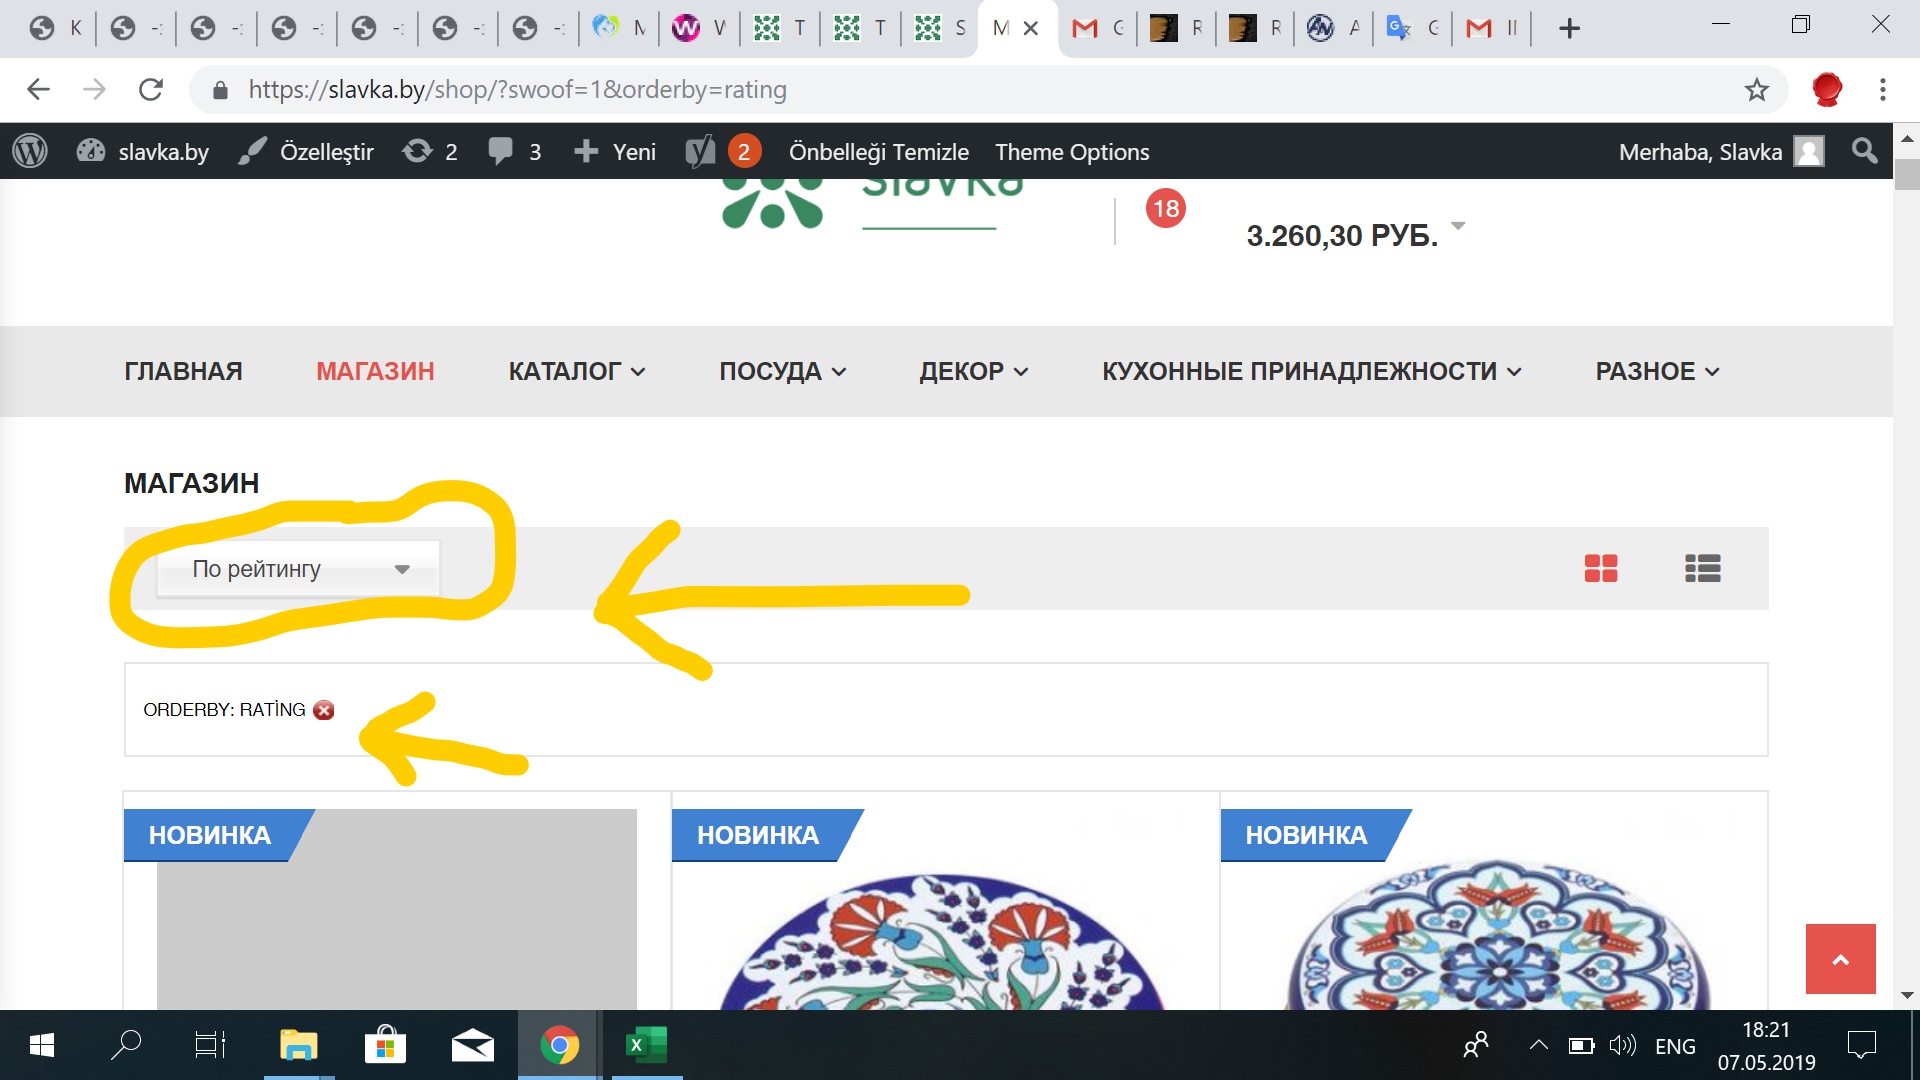This screenshot has width=1920, height=1080.
Task: Open the WordPress logo menu
Action: (x=30, y=151)
